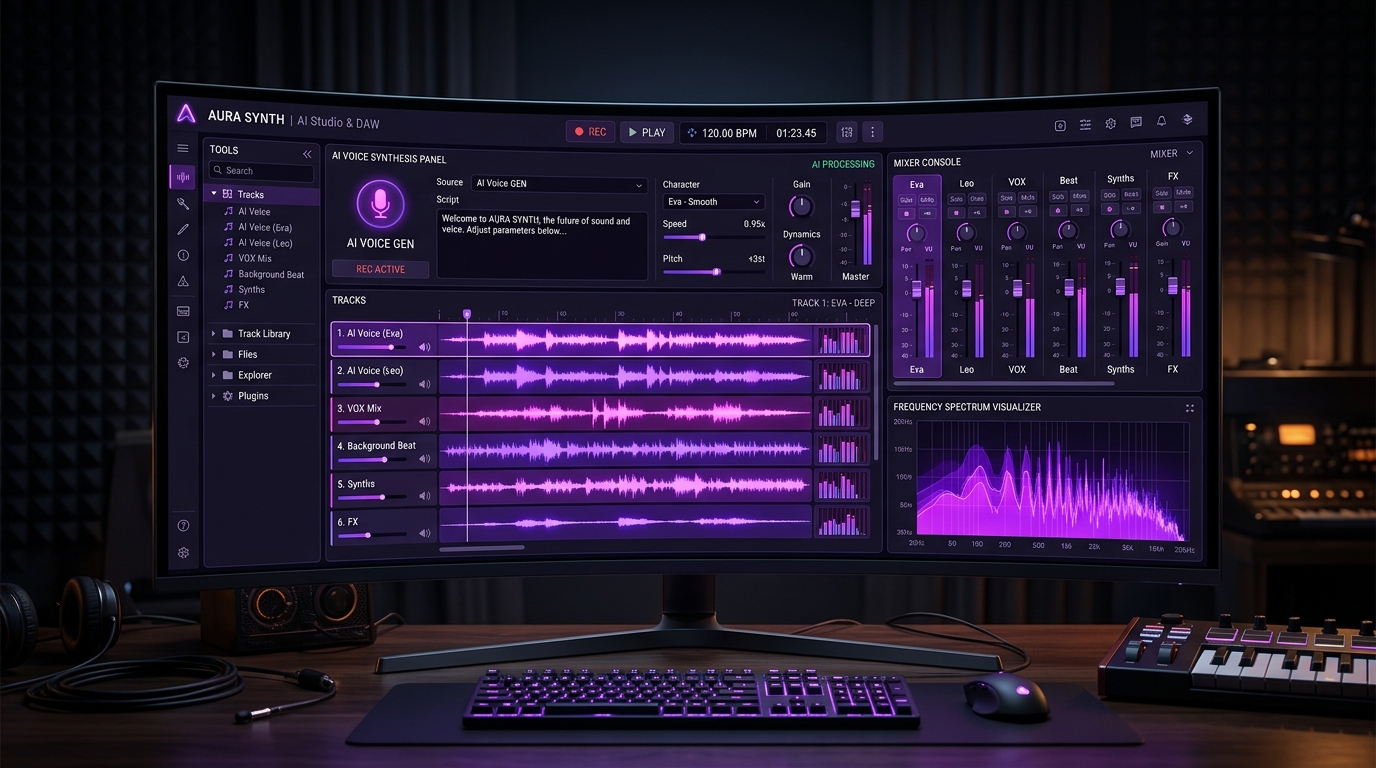Open the notifications bell icon

pyautogui.click(x=1161, y=121)
